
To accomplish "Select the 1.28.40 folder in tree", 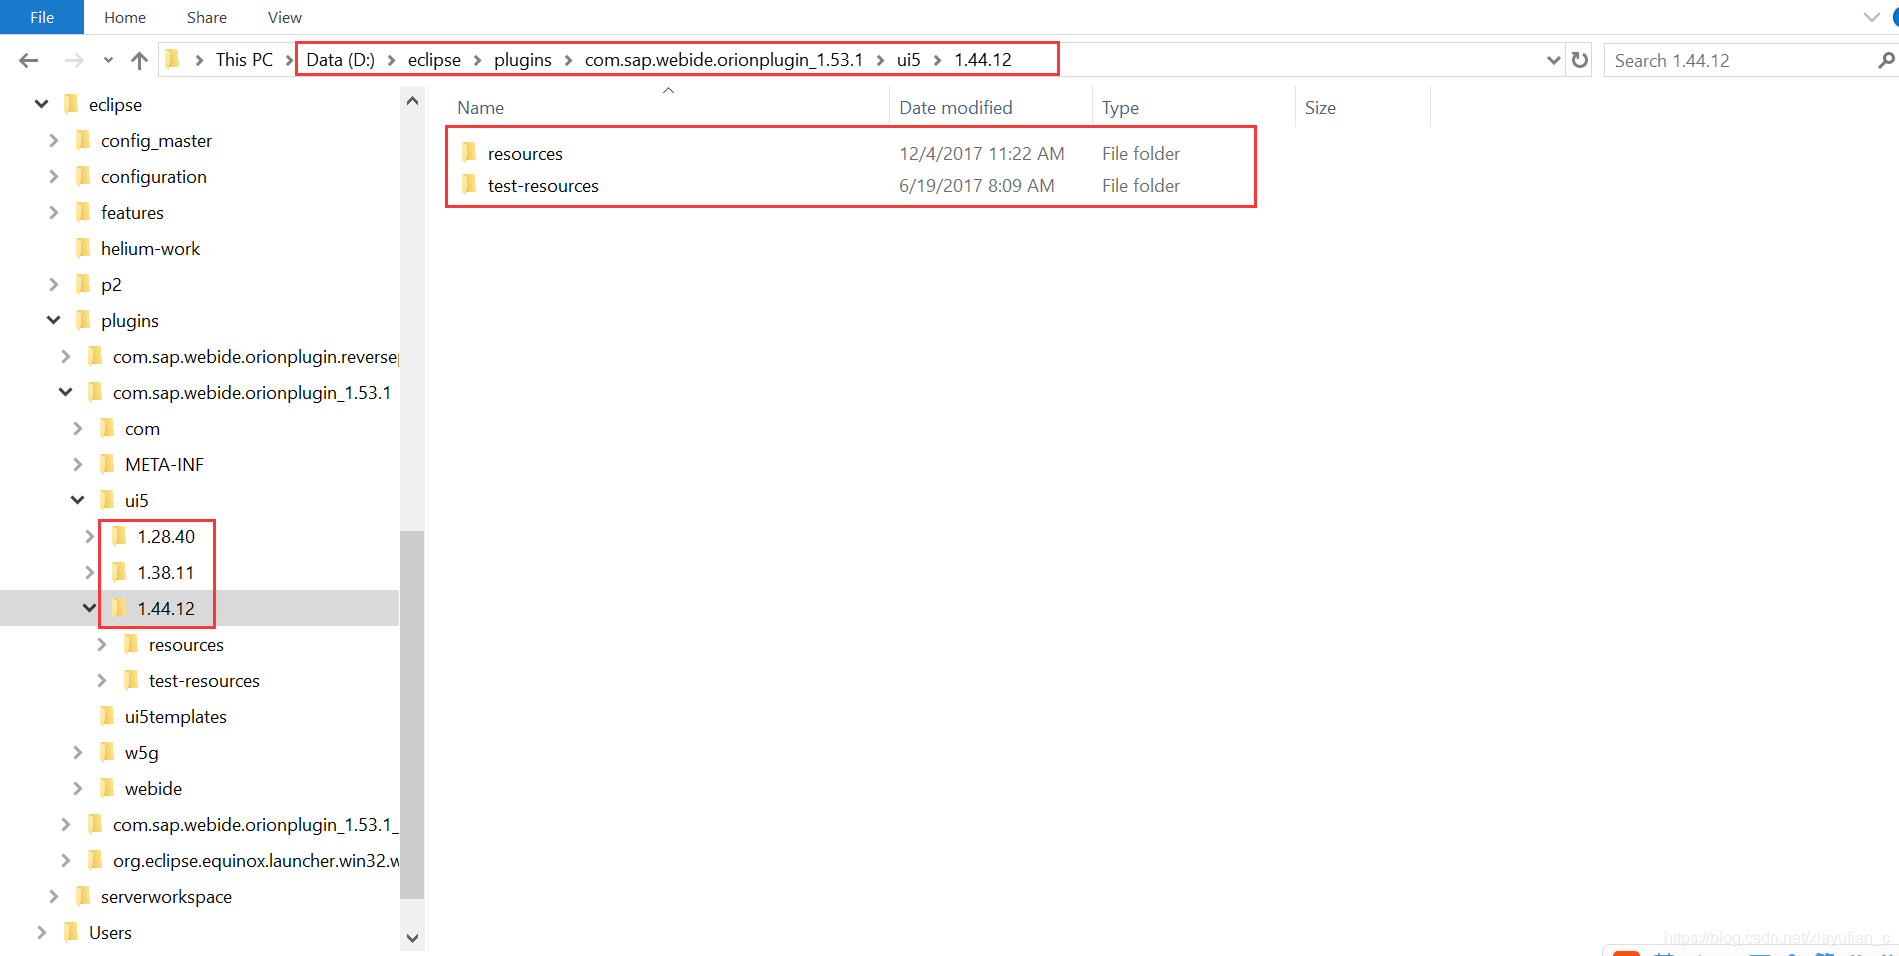I will tap(166, 536).
